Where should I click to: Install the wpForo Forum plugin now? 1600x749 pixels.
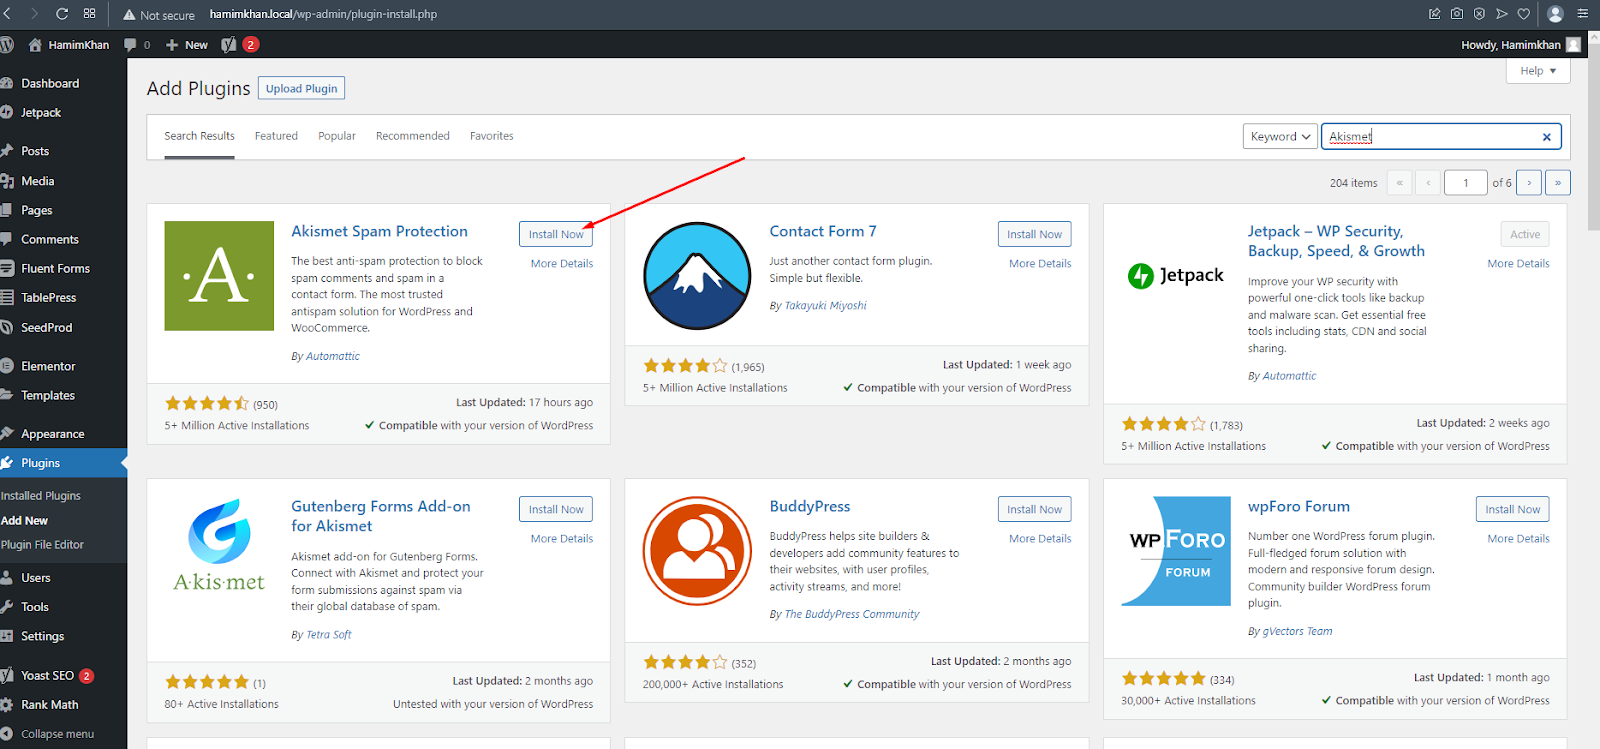click(x=1513, y=509)
